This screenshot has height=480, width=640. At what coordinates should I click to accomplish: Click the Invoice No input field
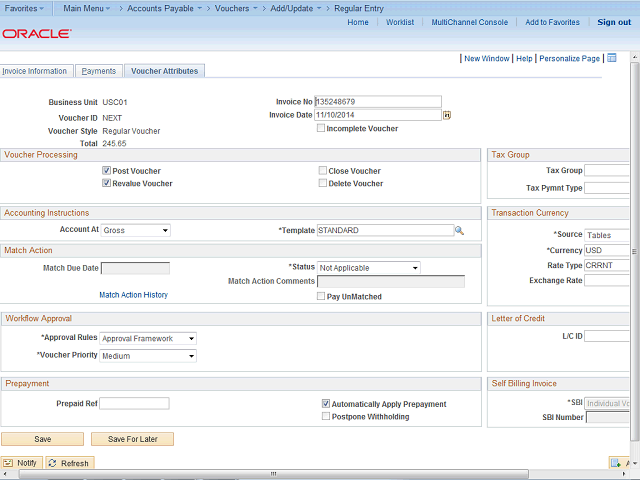[378, 102]
